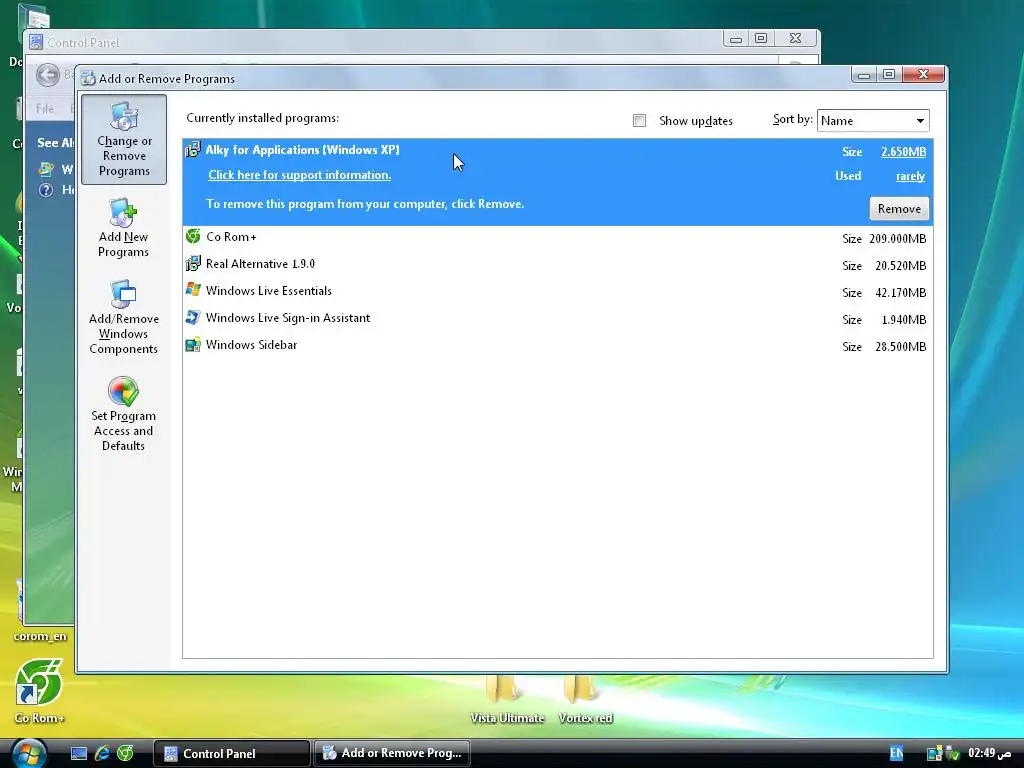Click the Windows Sidebar list icon
1024x768 pixels.
click(x=193, y=345)
